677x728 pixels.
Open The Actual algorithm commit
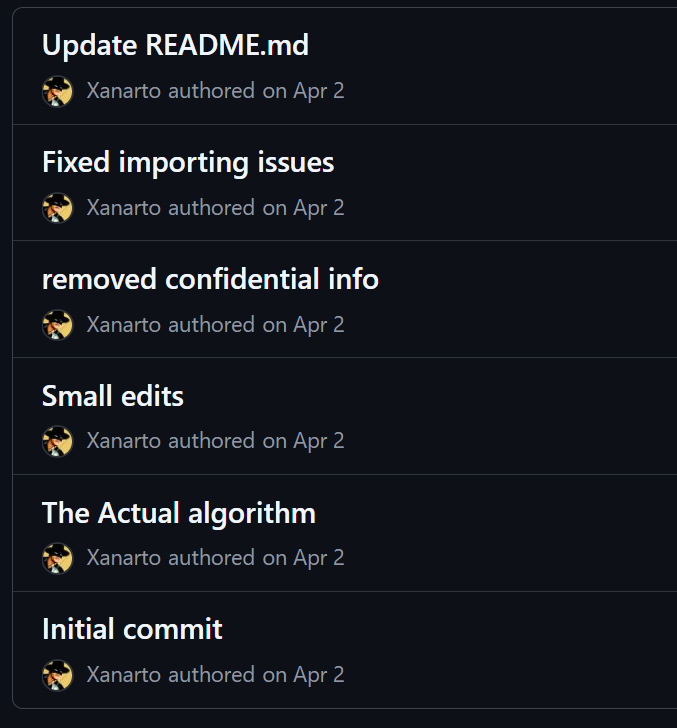tap(179, 513)
